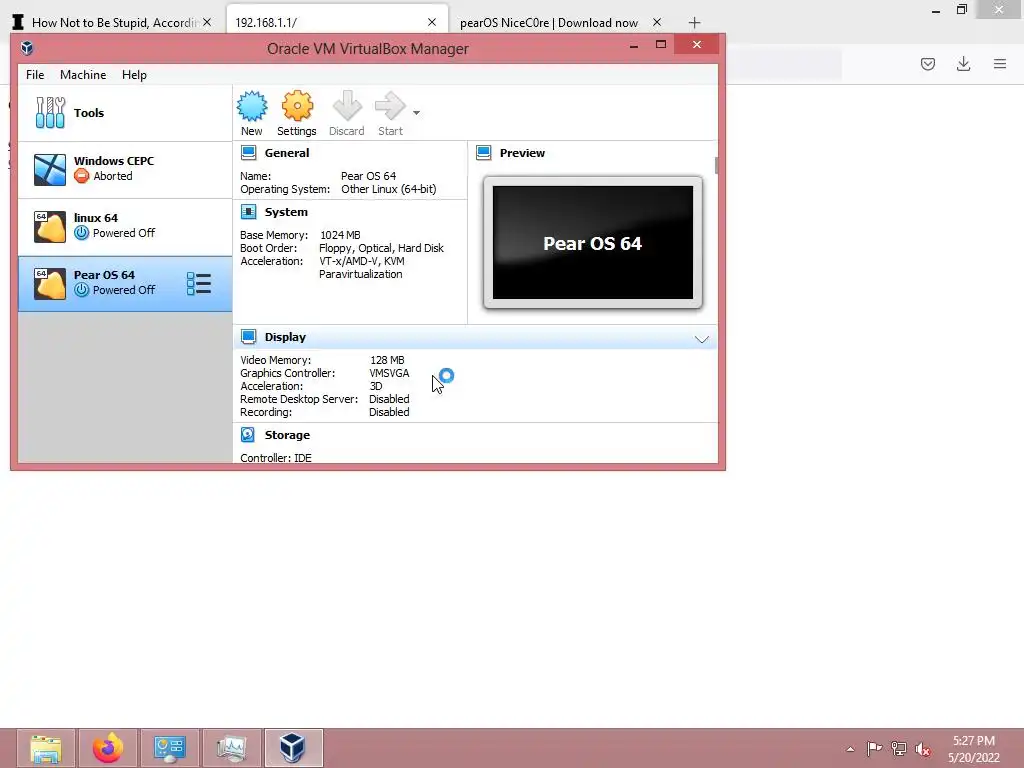Click the System section chip icon
This screenshot has width=1024, height=768.
[x=248, y=212]
